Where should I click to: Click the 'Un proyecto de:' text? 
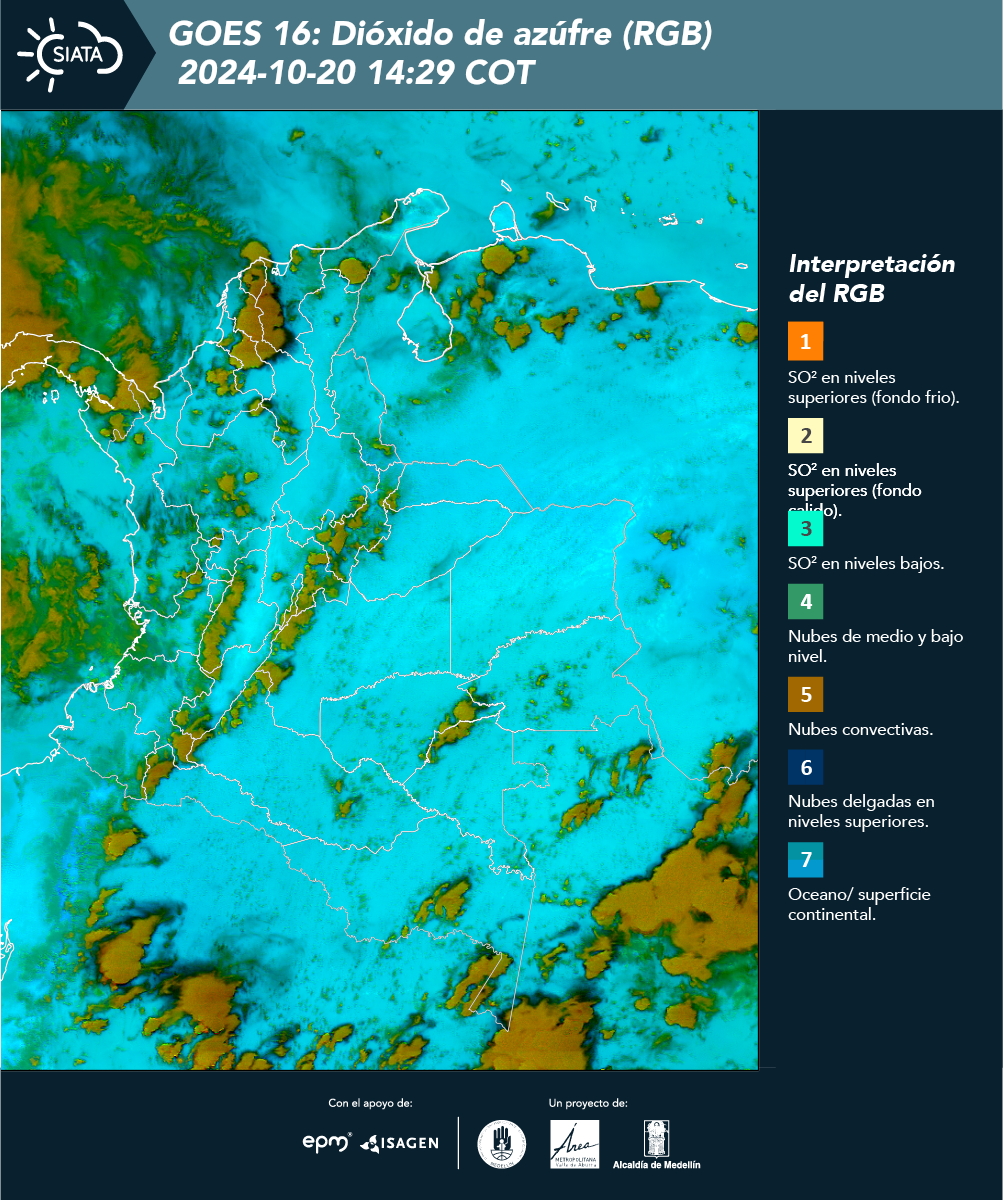588,1103
